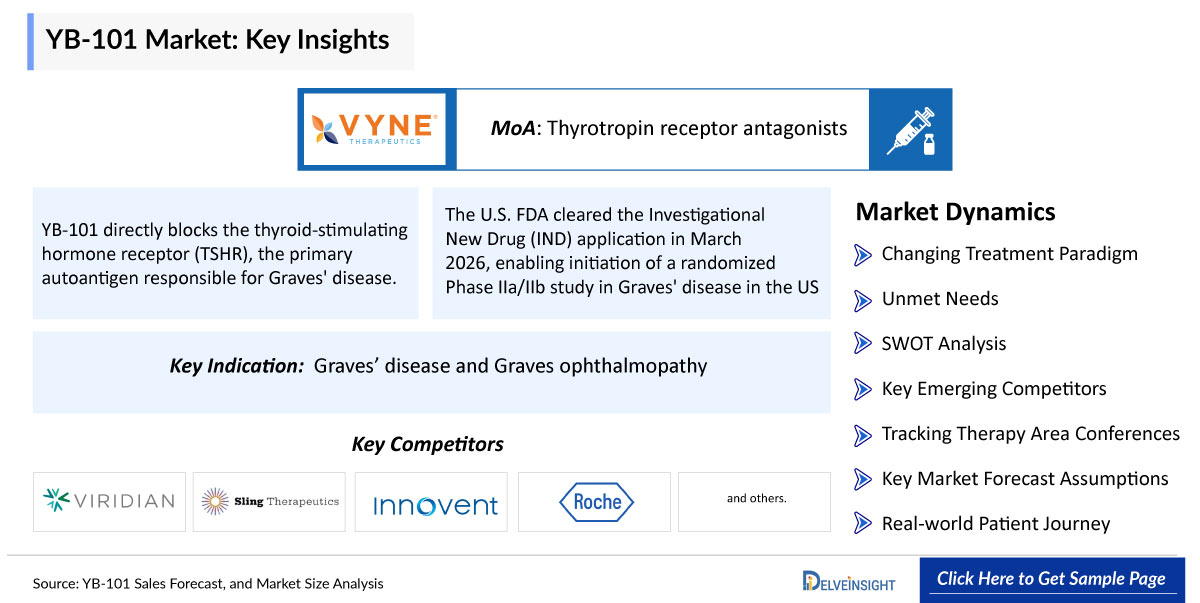
Task: Click the arrow icon beside SWOT Analysis
Action: 863,344
